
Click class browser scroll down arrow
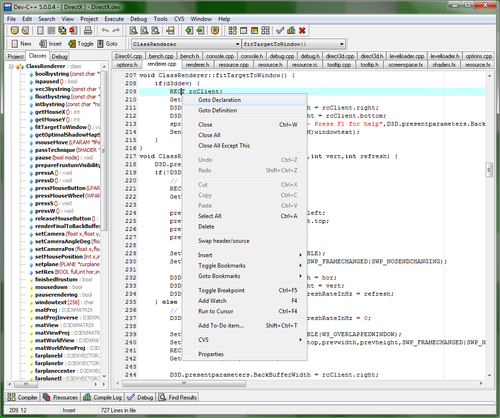pos(104,376)
